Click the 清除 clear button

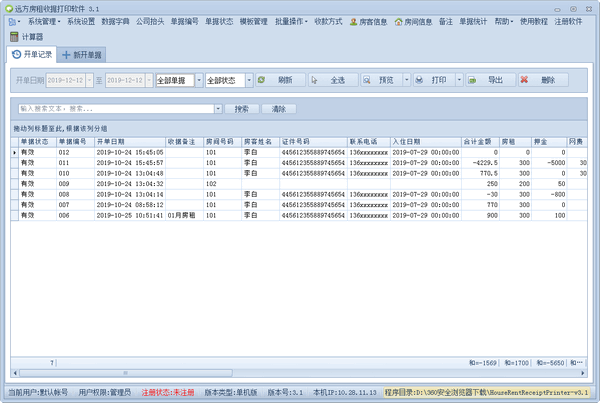click(279, 109)
